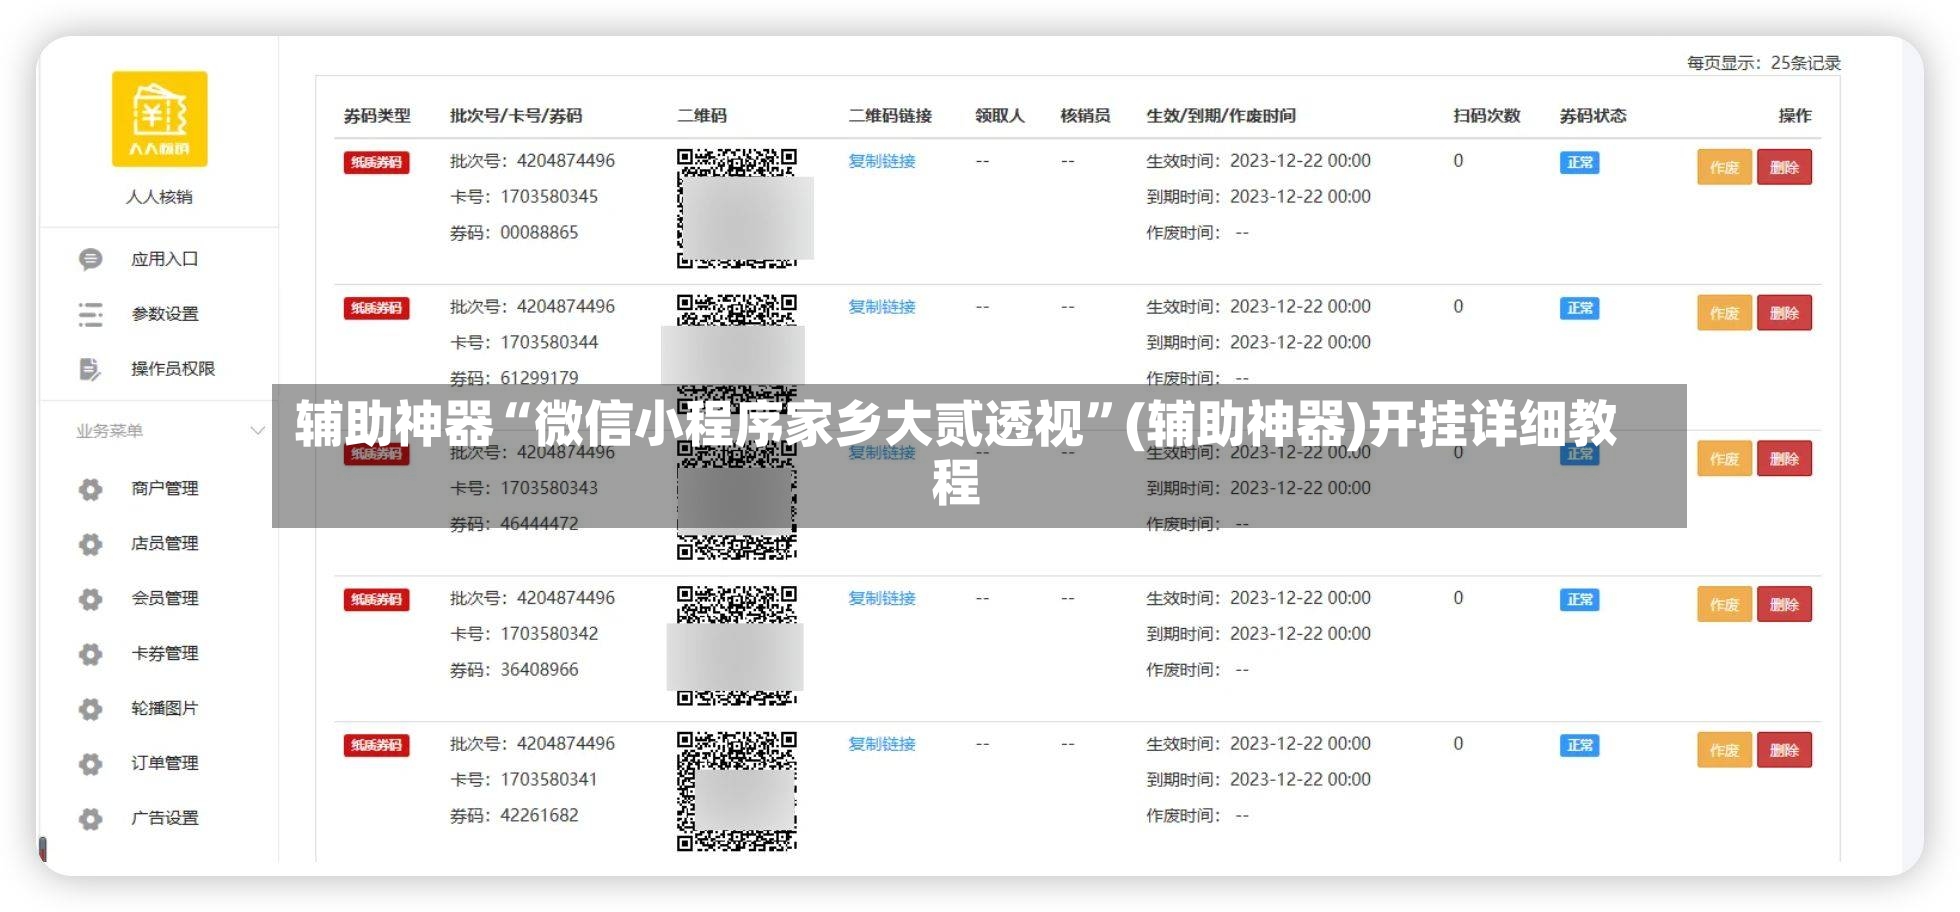Copy link for card 1703580341
This screenshot has width=1960, height=912.
point(881,744)
